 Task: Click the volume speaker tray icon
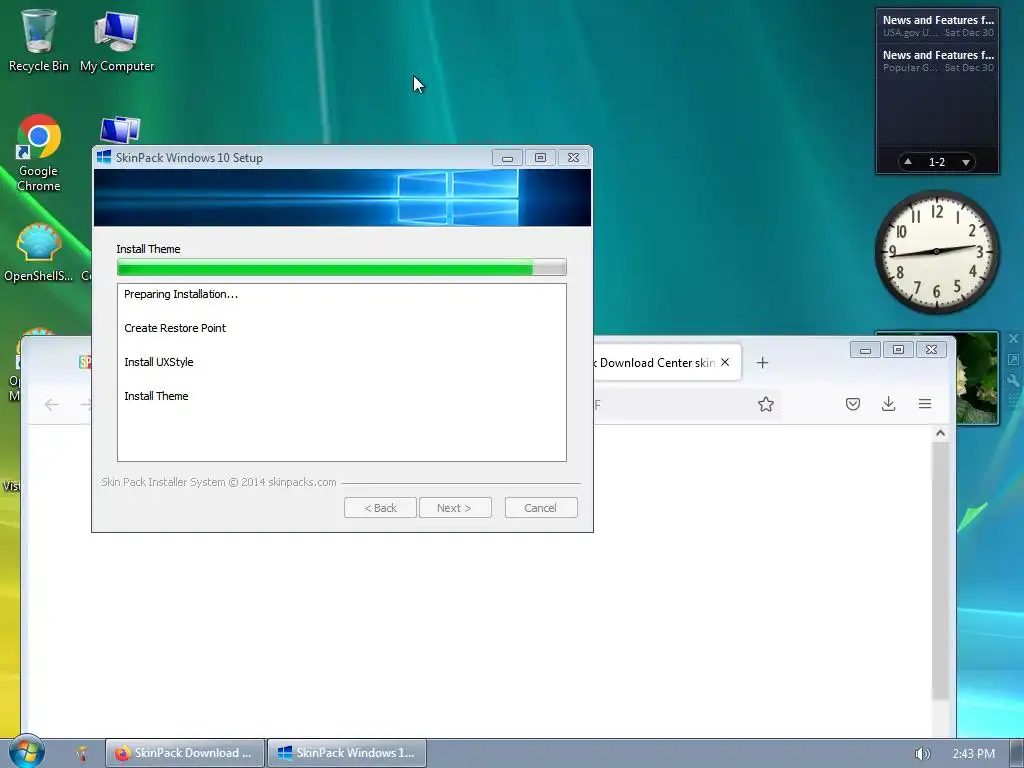[922, 754]
